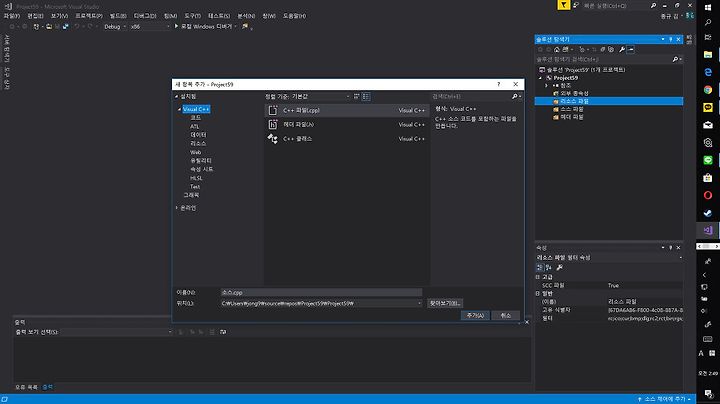Click the Solution Explorer search field
Image resolution: width=720 pixels, height=404 pixels.
[x=603, y=59]
